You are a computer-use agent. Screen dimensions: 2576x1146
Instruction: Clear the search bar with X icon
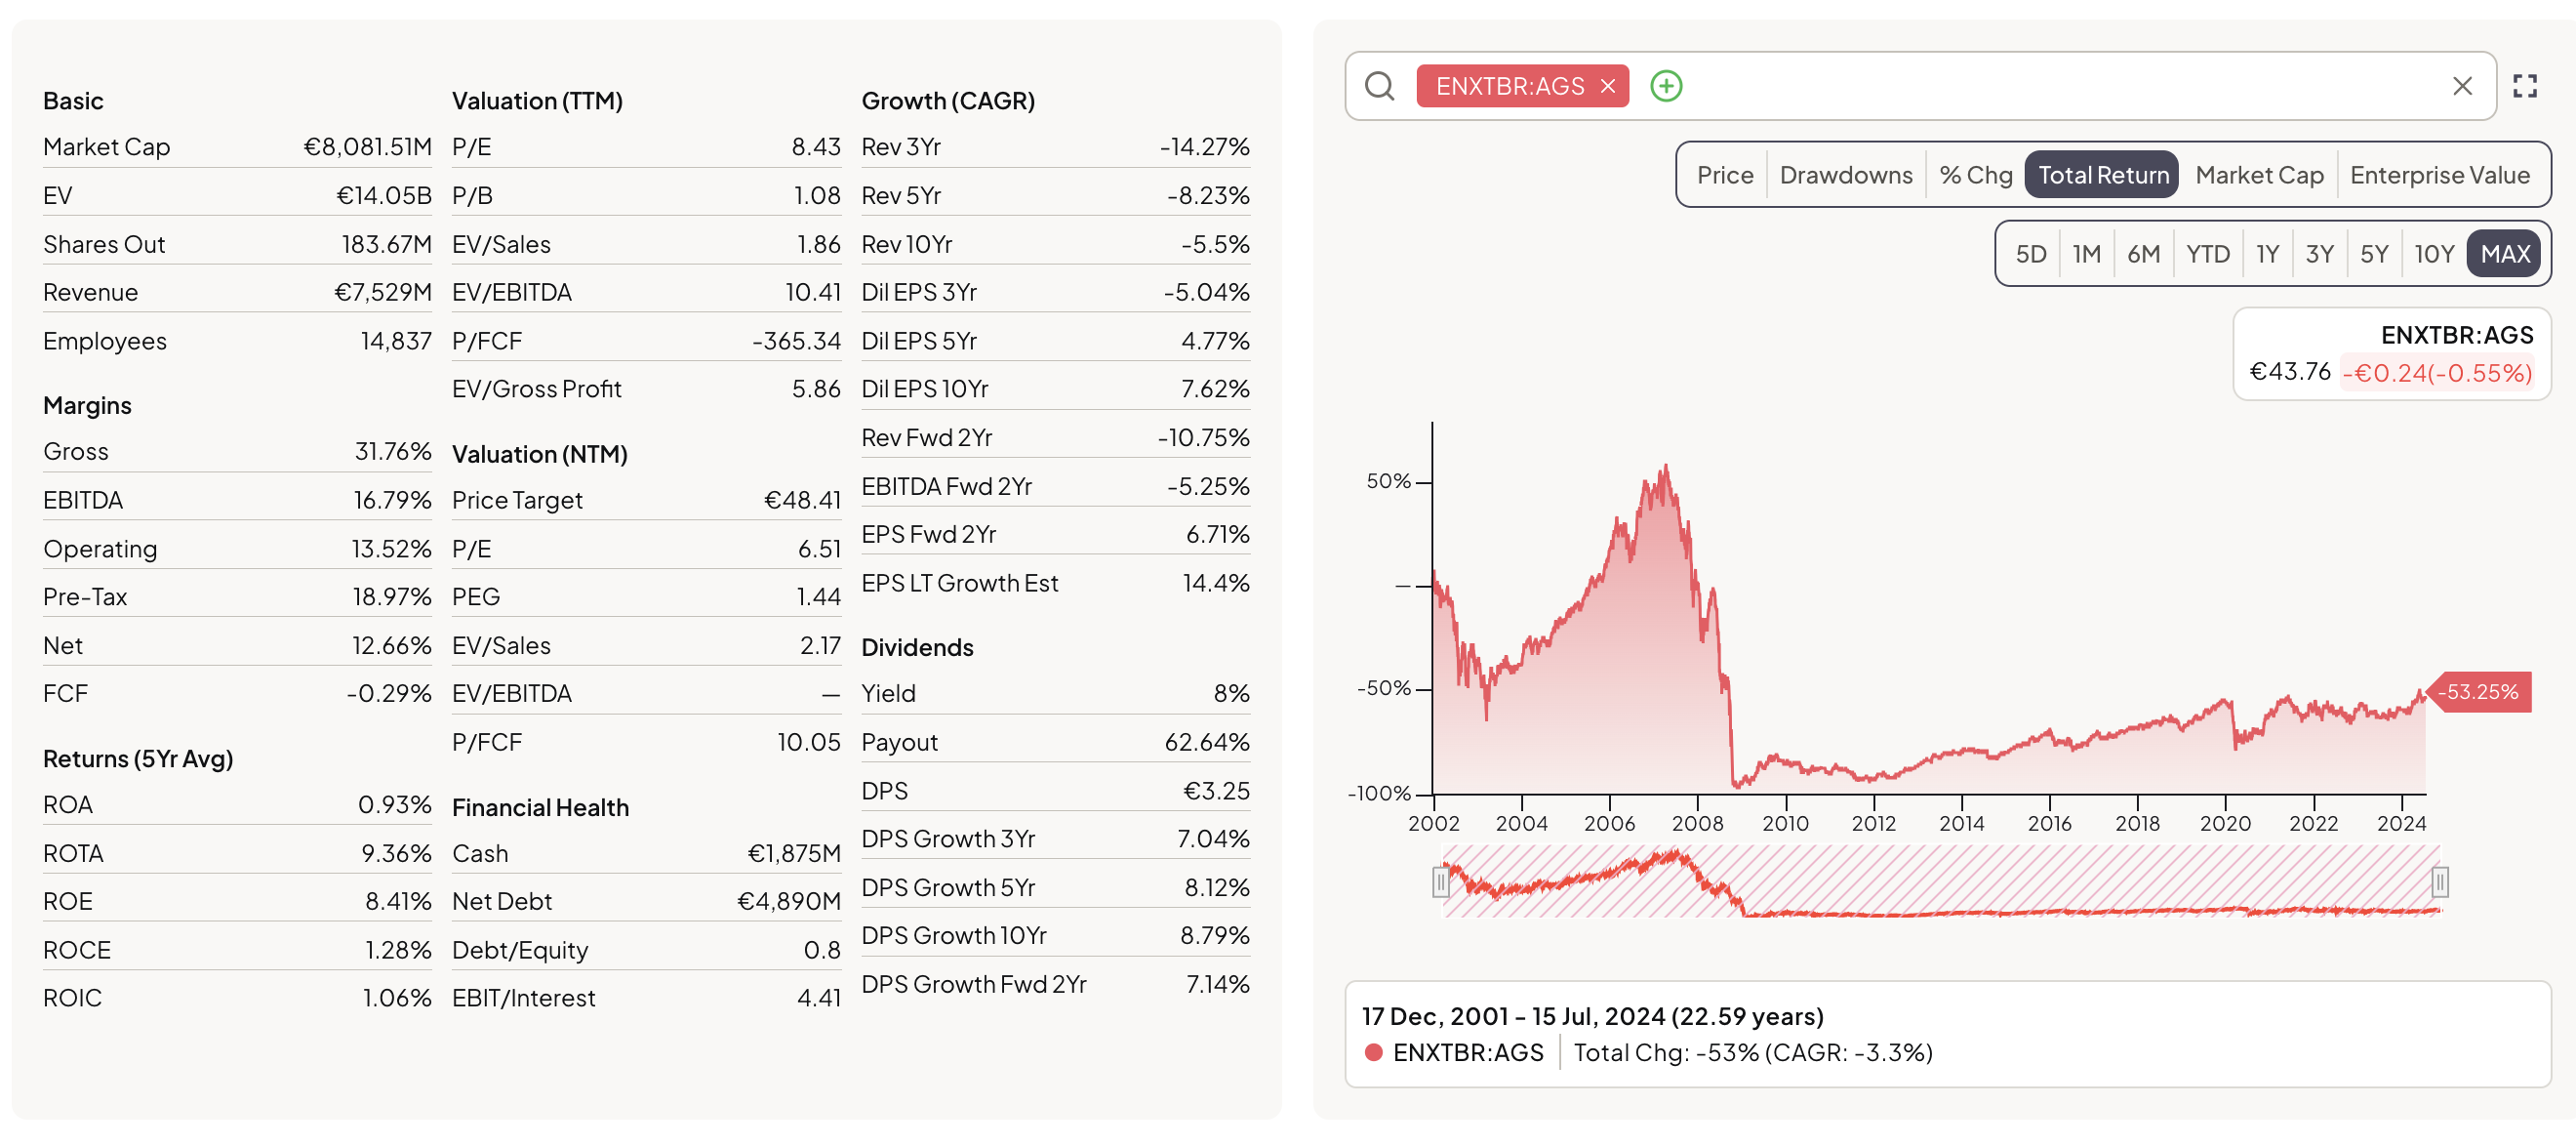coord(2462,86)
